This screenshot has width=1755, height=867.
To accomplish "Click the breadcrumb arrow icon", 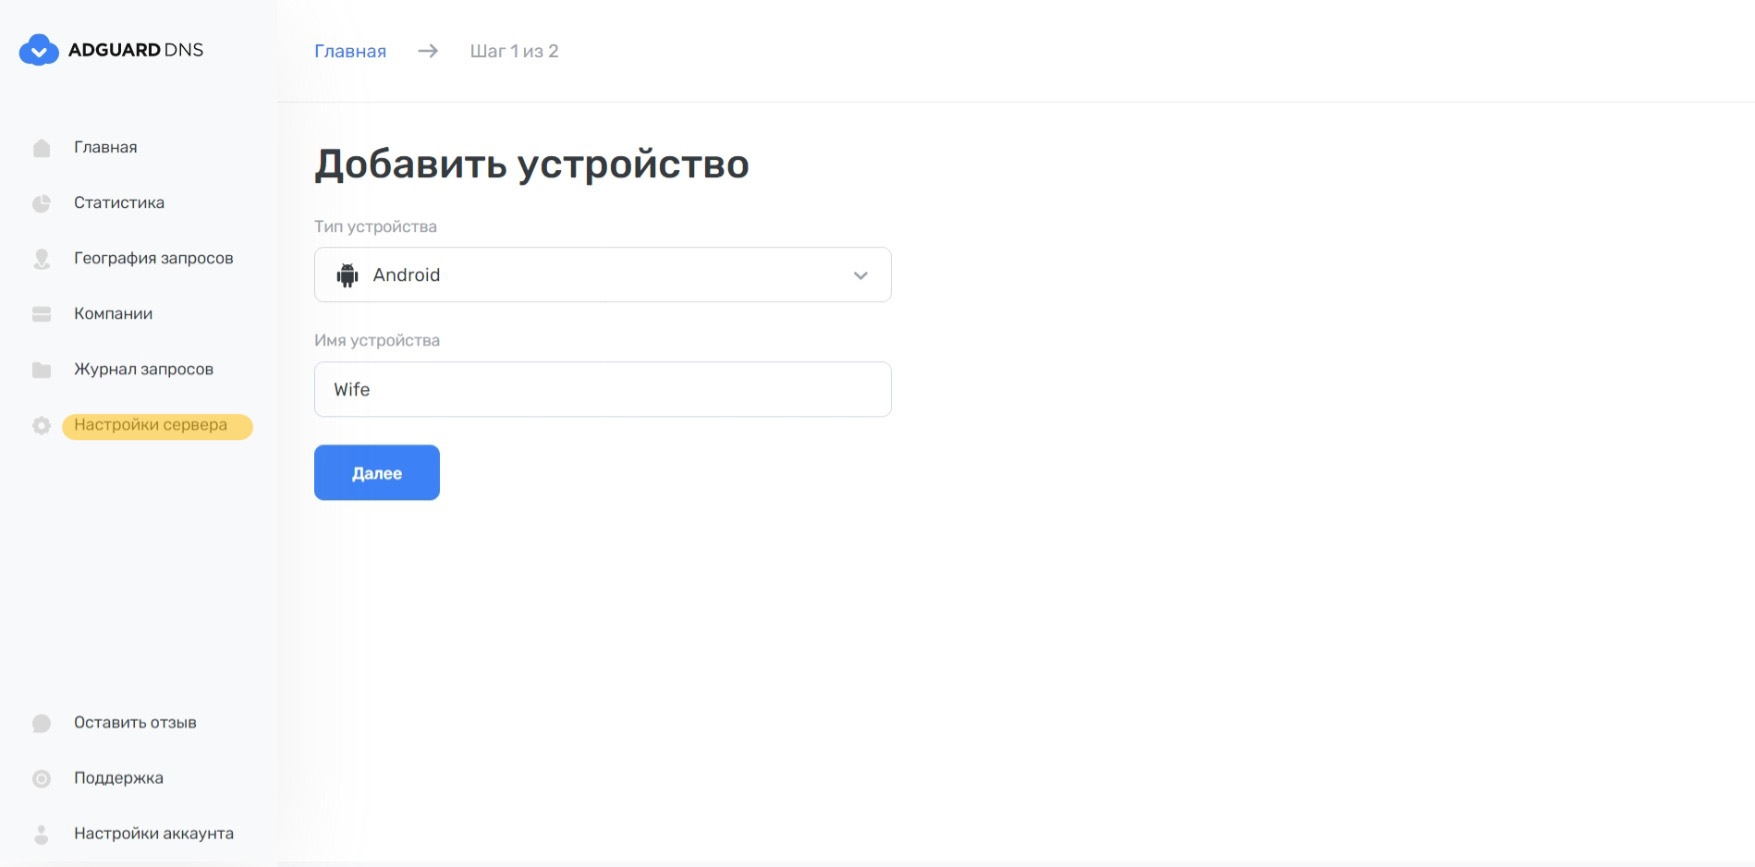I will pos(428,51).
